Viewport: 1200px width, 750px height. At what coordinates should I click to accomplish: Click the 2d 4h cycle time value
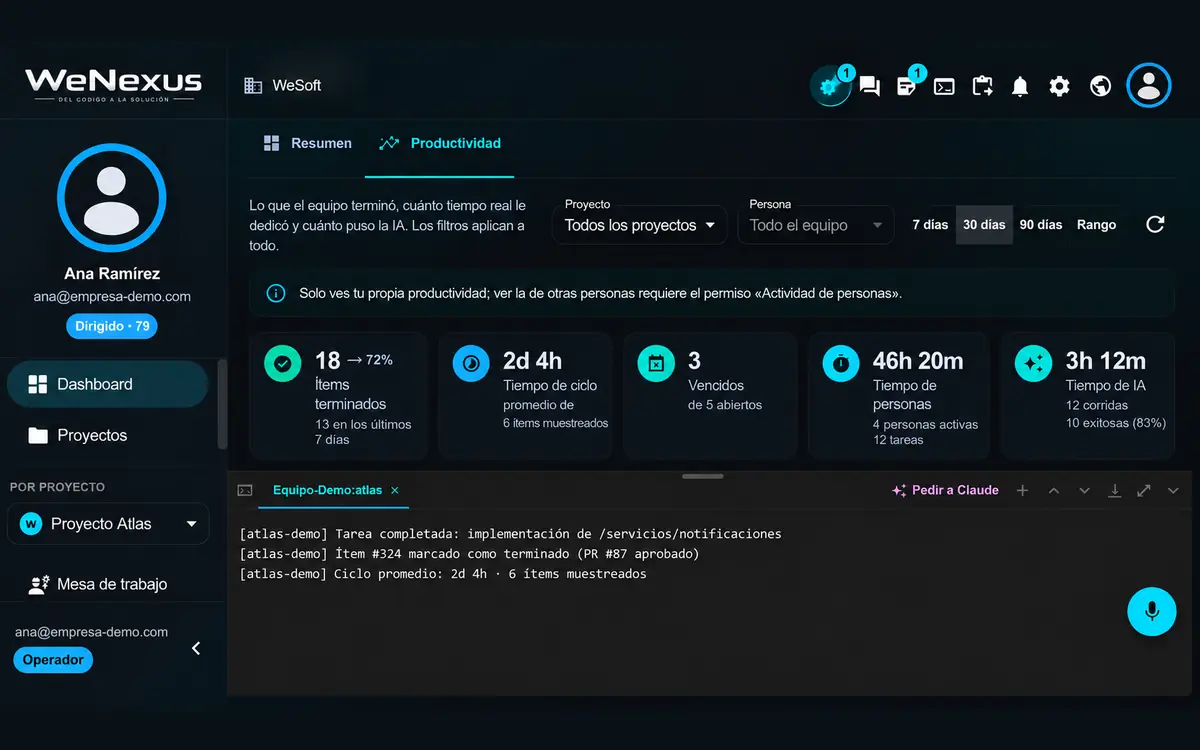coord(532,360)
